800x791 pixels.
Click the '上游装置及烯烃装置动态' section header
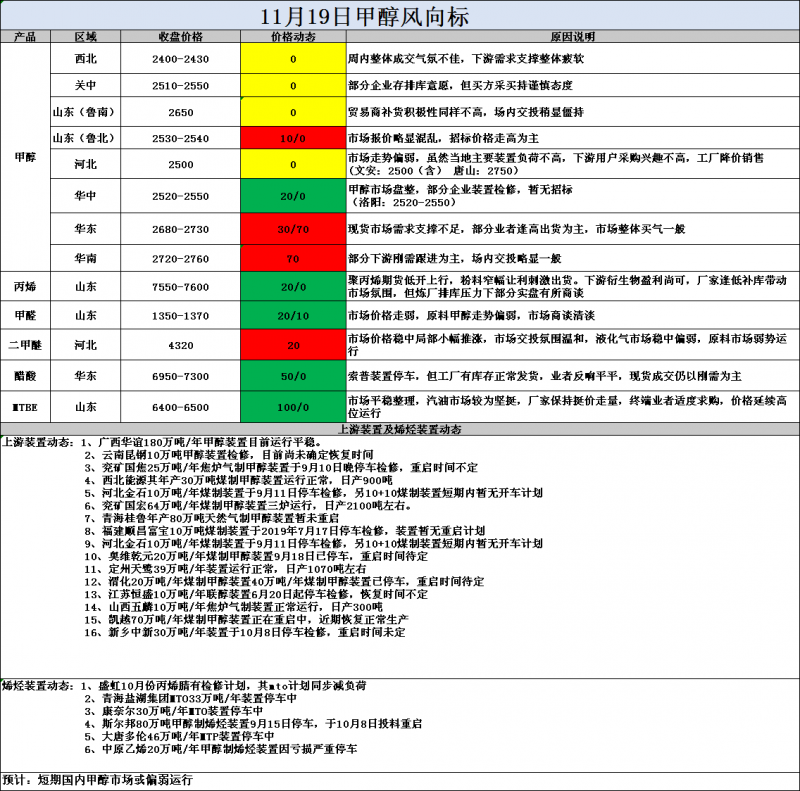click(400, 429)
